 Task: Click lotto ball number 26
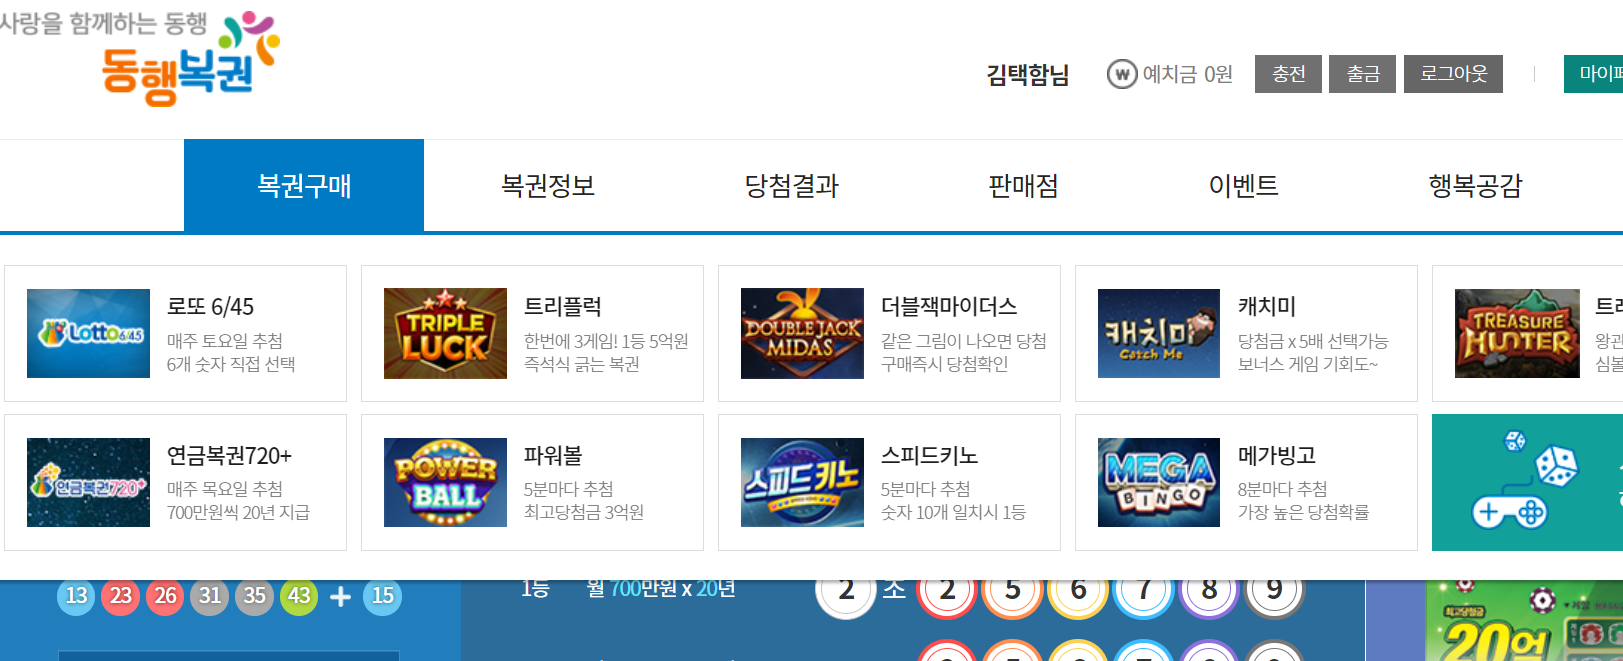coord(165,596)
